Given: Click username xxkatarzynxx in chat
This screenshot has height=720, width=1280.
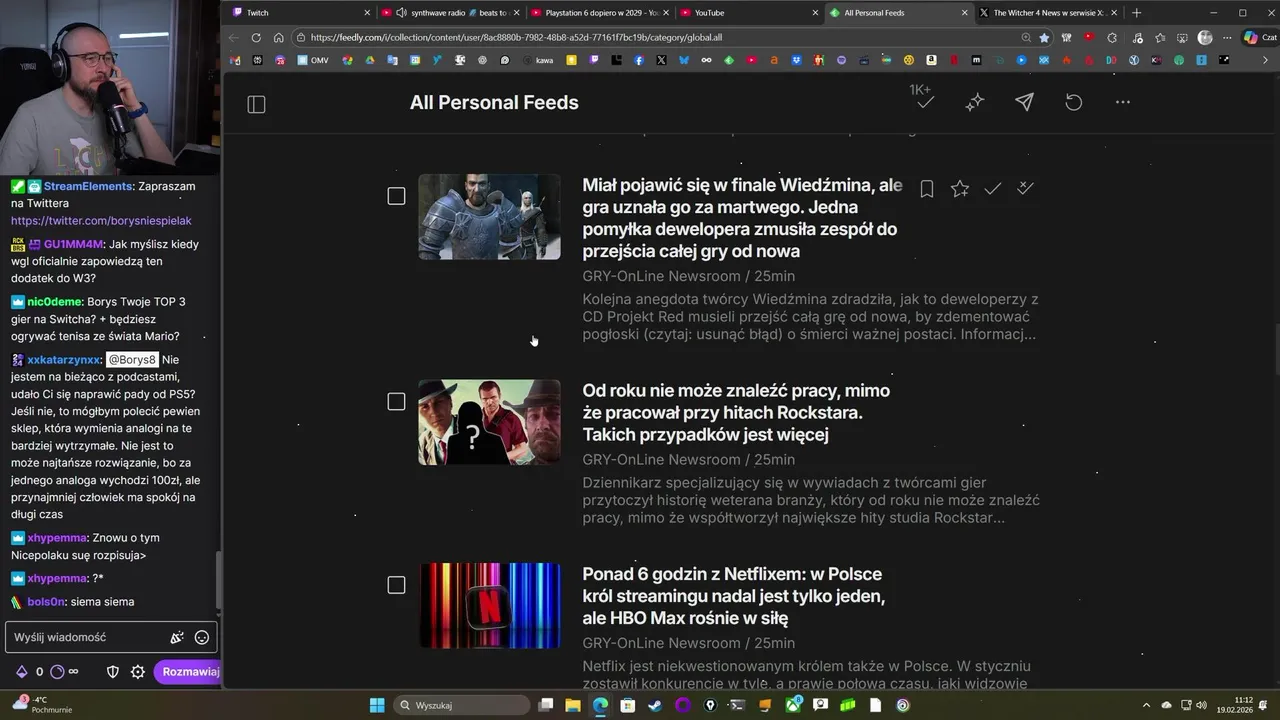Looking at the screenshot, I should coord(64,360).
